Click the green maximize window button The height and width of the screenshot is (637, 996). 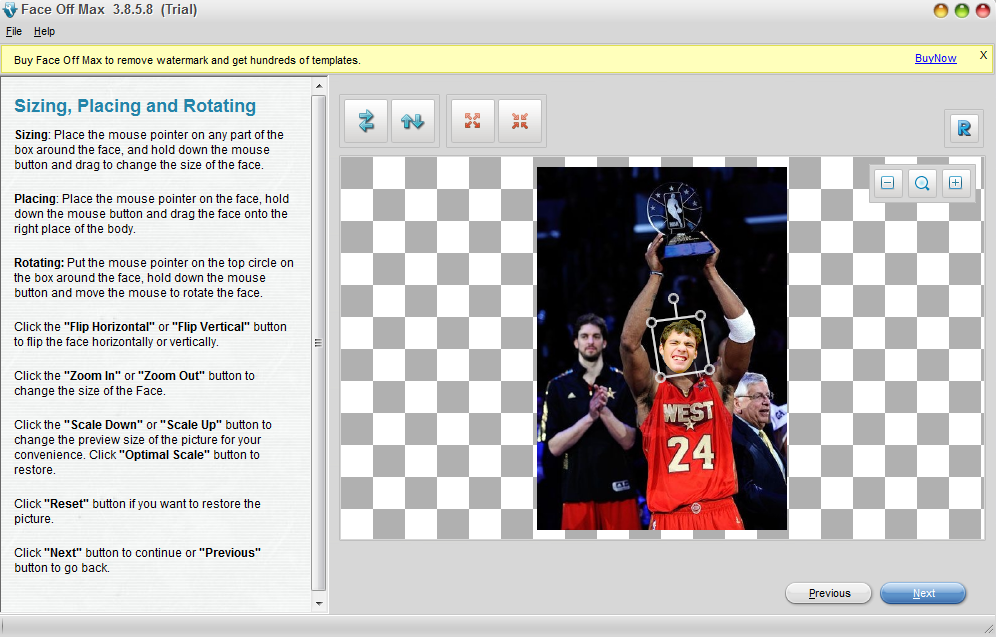coord(962,10)
